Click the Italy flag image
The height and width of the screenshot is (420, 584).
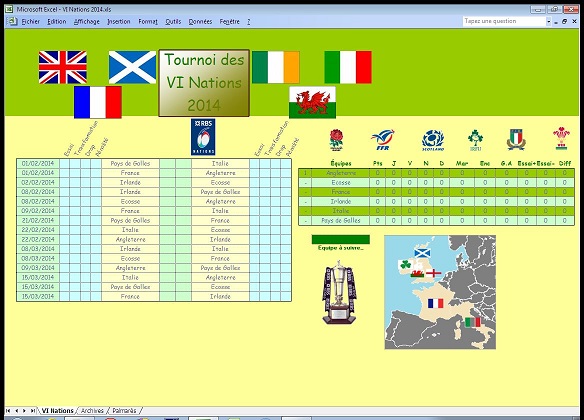click(x=348, y=67)
